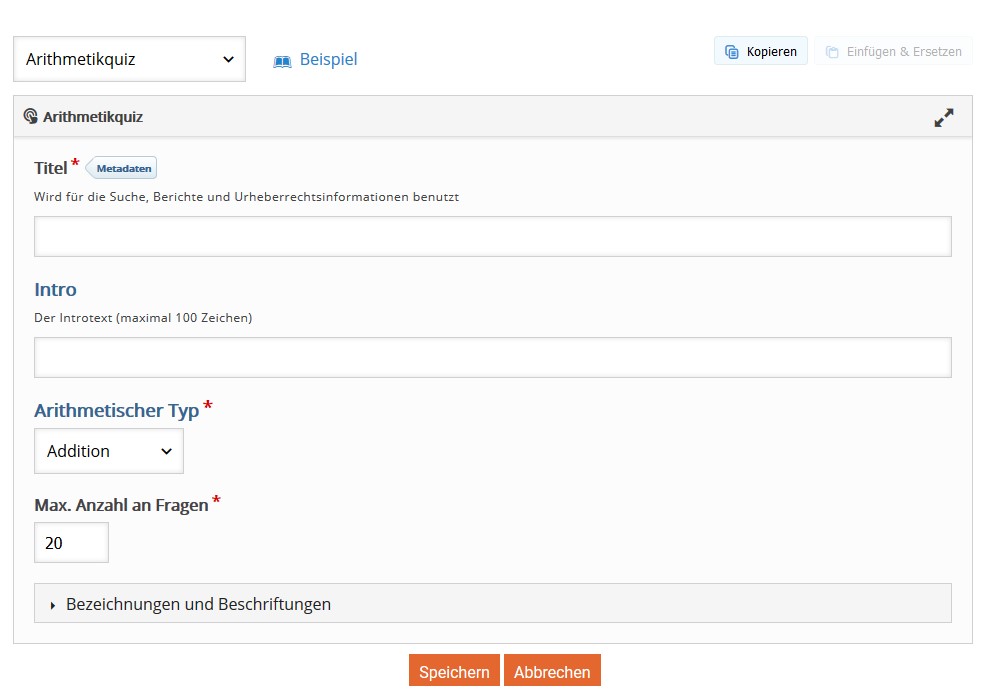Click the Arithmetikquiz panel header bar
This screenshot has width=992, height=694.
493,117
